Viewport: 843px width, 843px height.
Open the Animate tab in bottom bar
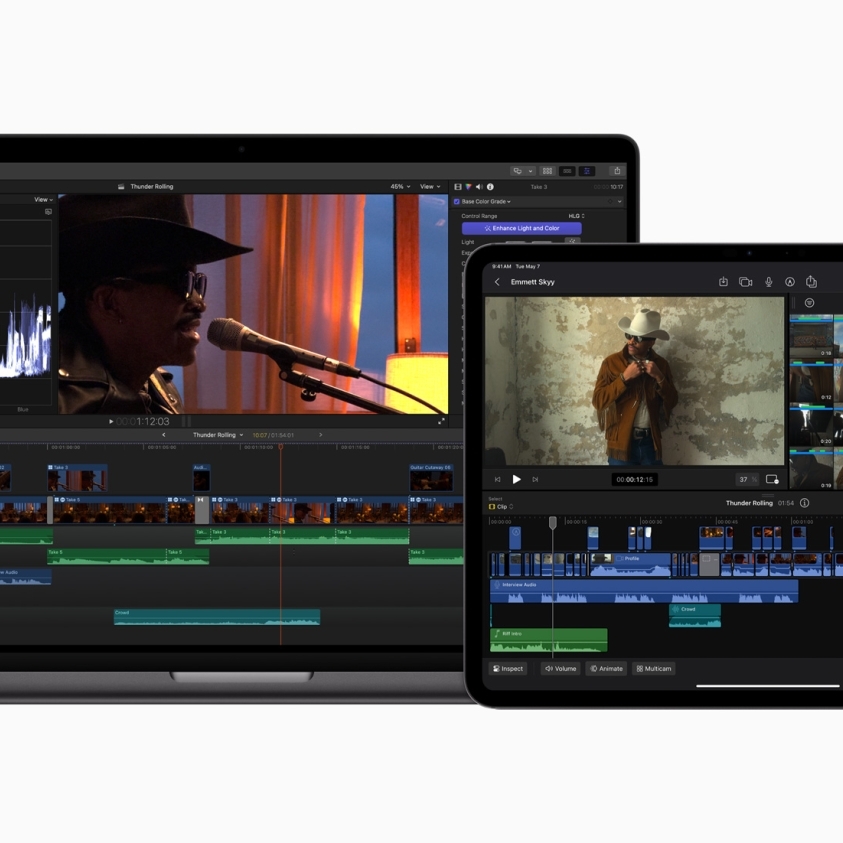pyautogui.click(x=606, y=668)
